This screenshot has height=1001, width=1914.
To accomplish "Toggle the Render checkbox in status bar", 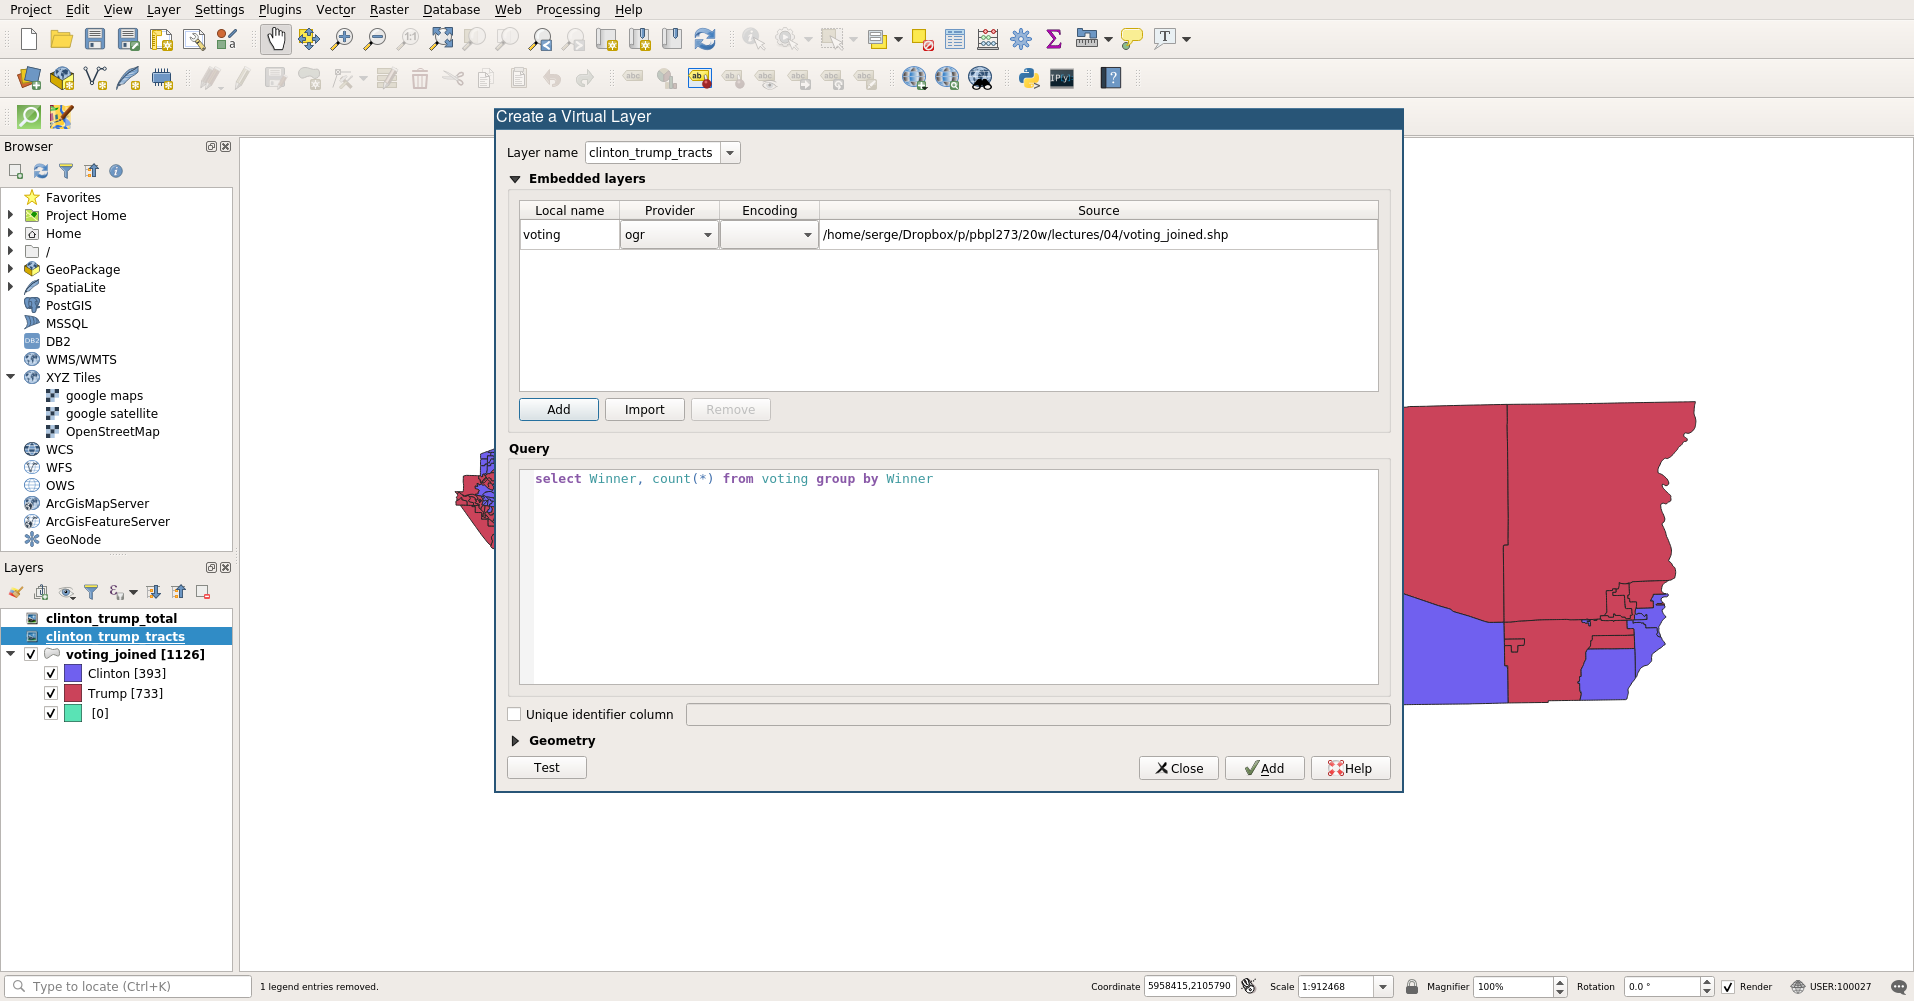I will (1727, 987).
